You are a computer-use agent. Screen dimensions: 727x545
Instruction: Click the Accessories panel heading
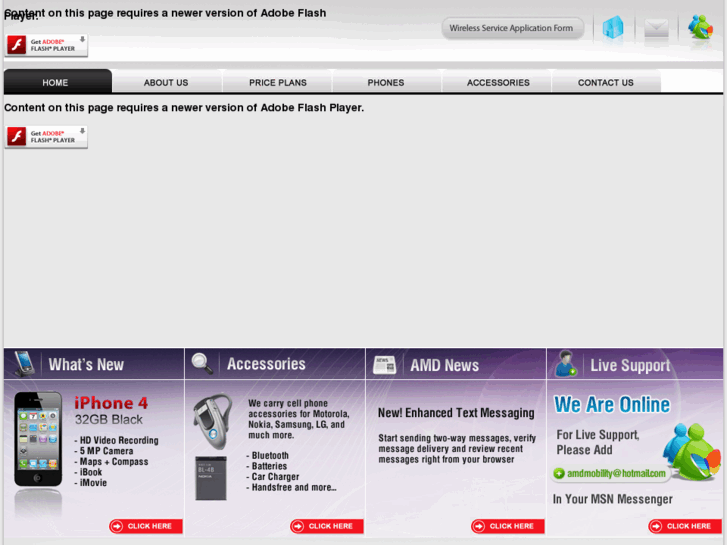(266, 364)
